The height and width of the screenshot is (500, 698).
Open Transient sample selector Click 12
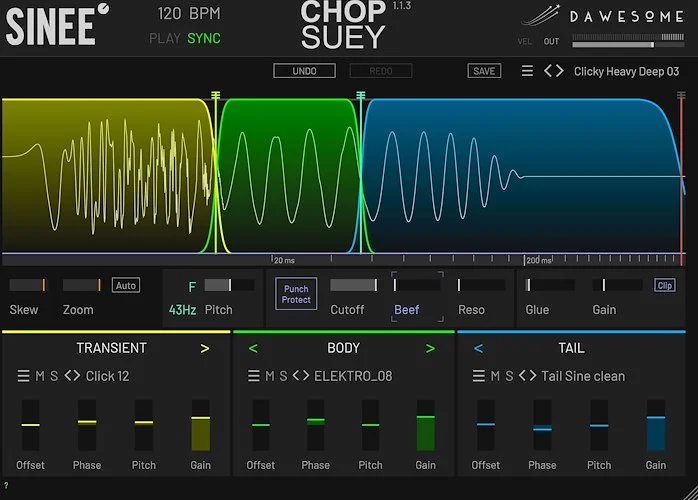point(107,376)
